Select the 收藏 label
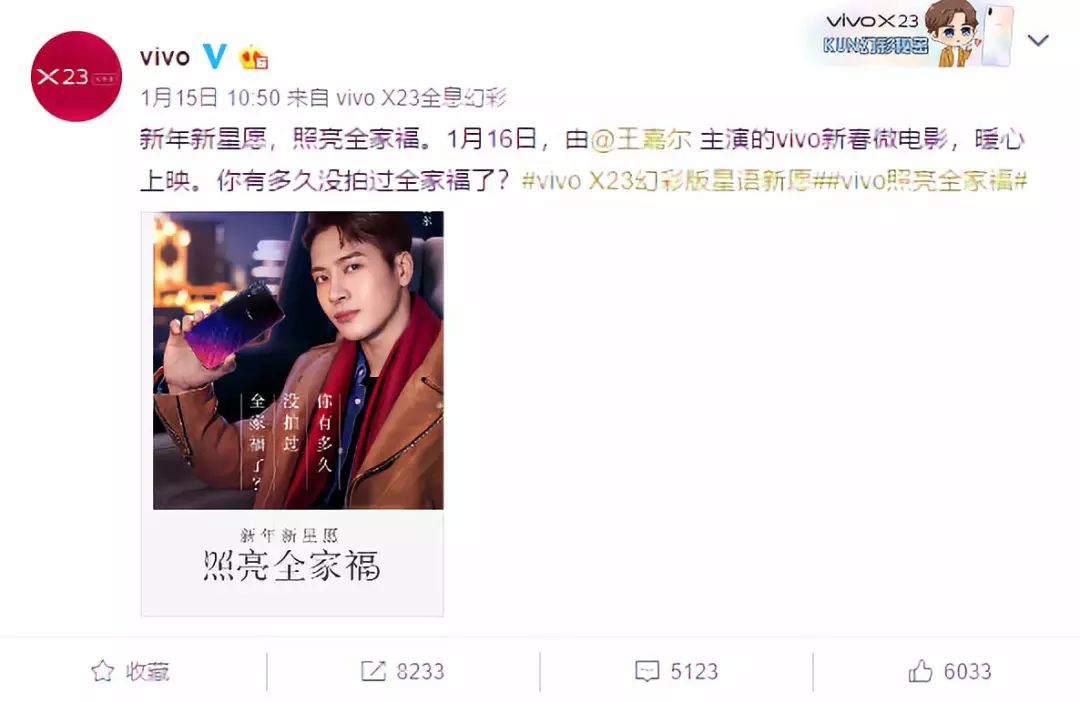 point(147,671)
